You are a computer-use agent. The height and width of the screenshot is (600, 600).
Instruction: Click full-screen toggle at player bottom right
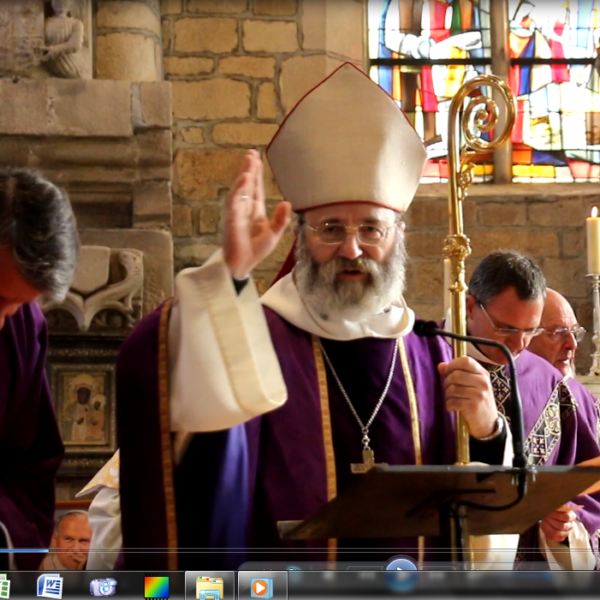tap(585, 575)
